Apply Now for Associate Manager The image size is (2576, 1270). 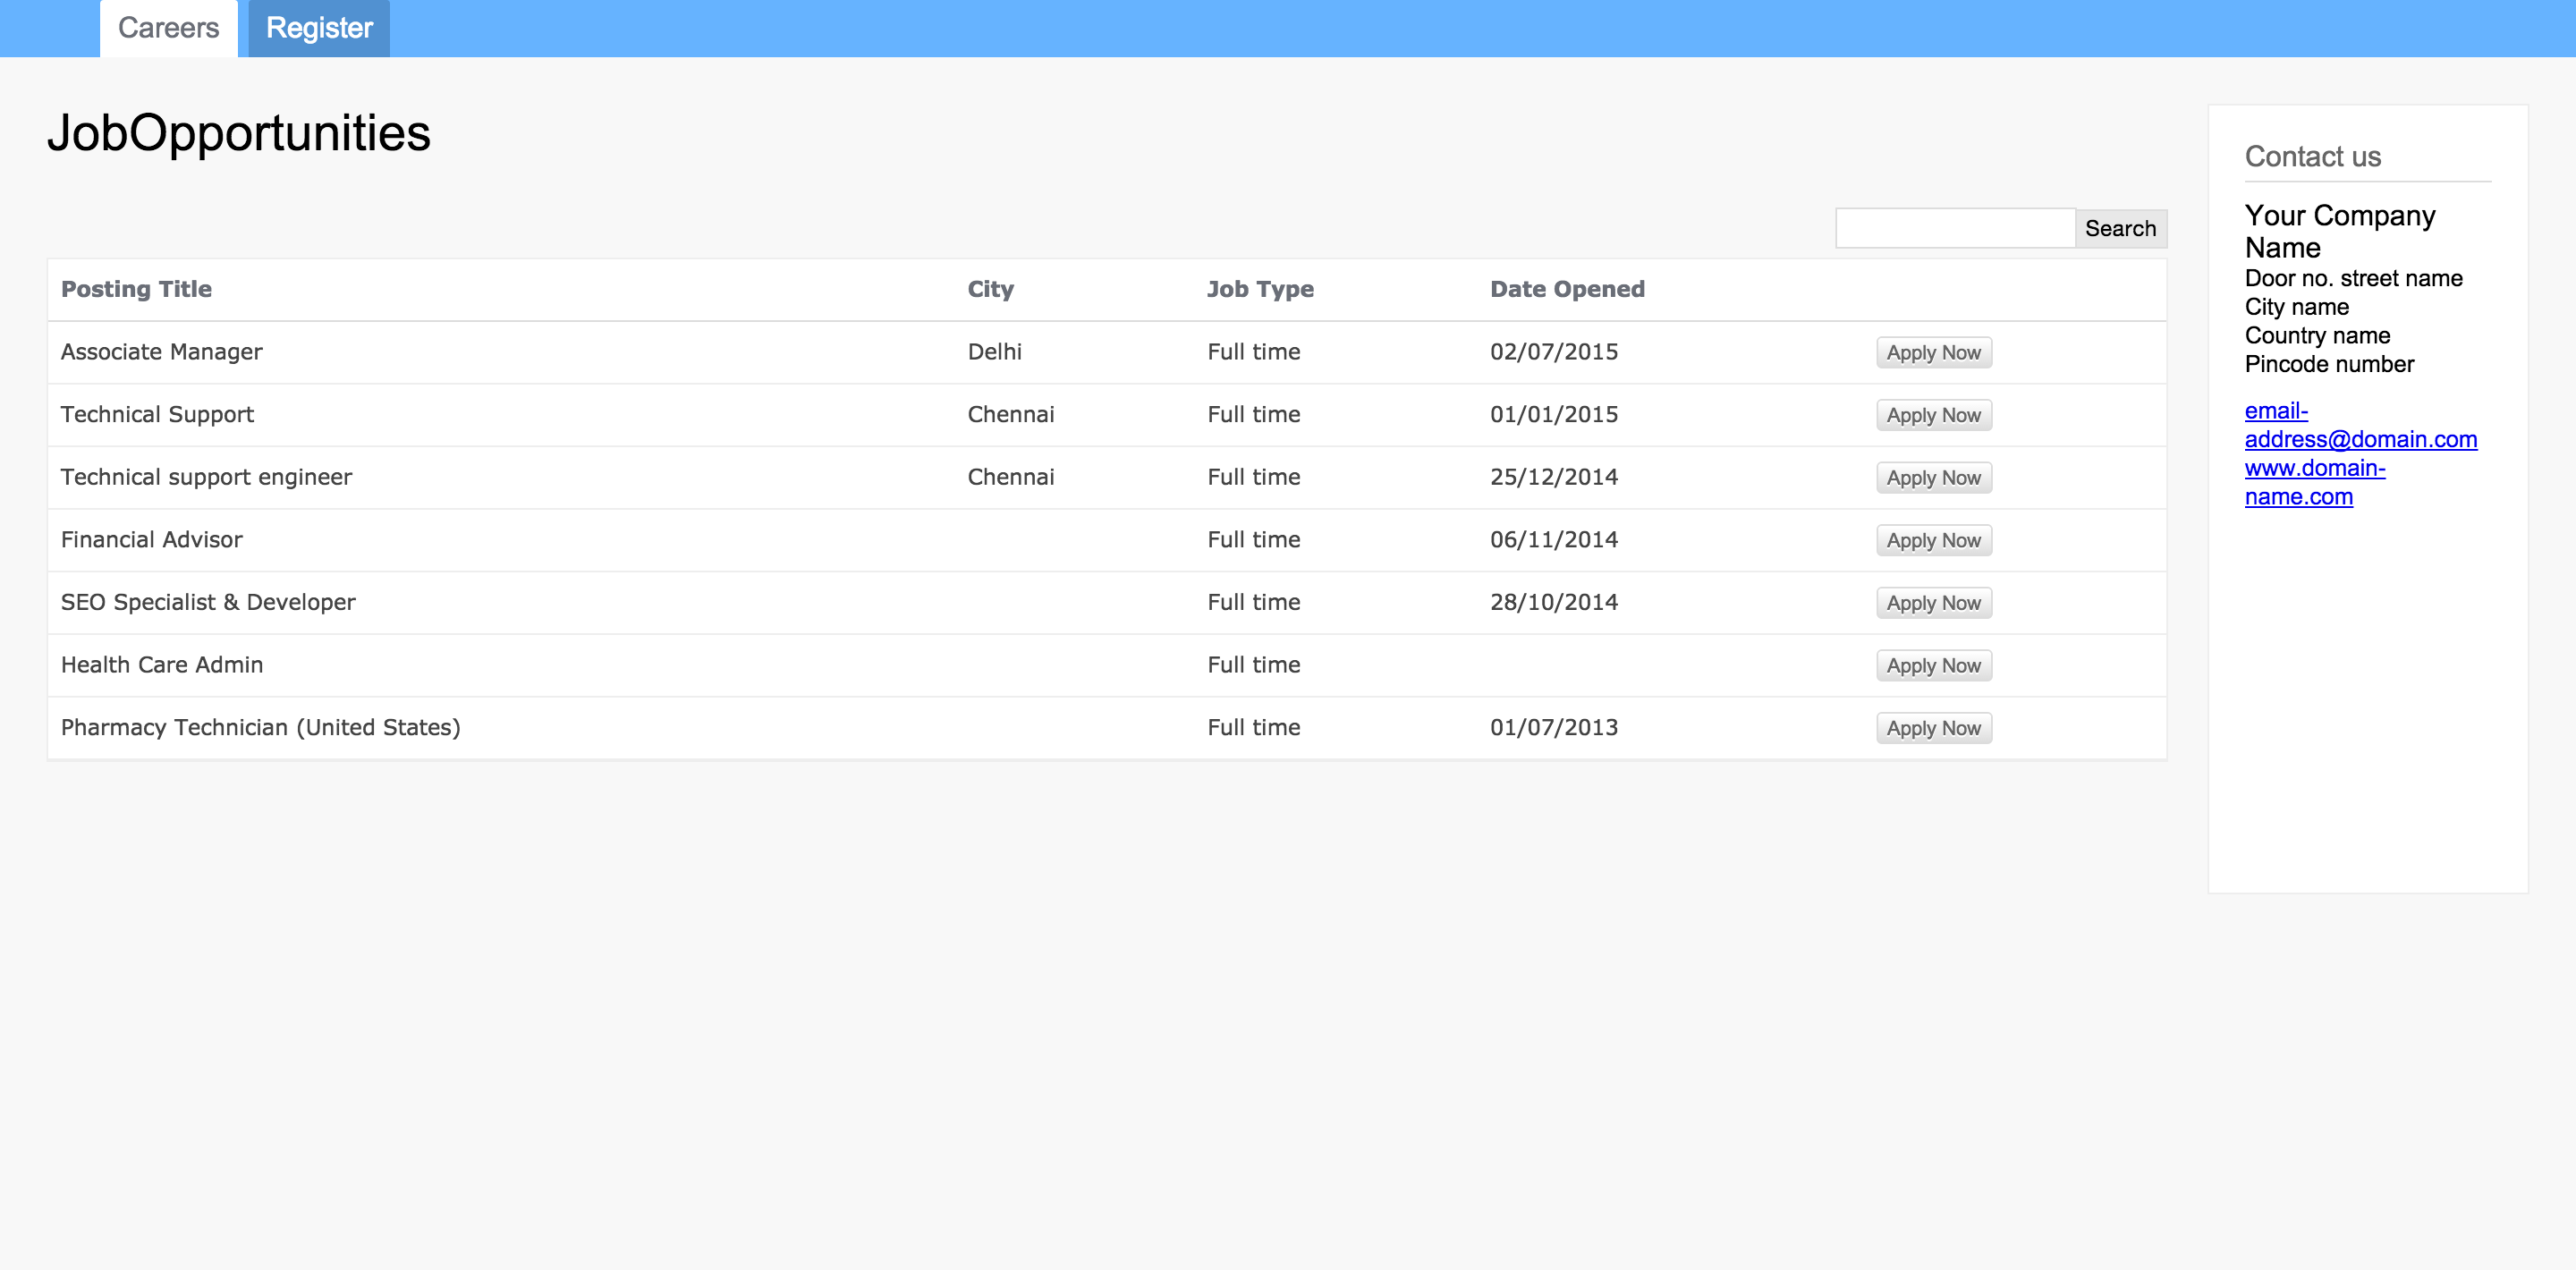click(1933, 352)
